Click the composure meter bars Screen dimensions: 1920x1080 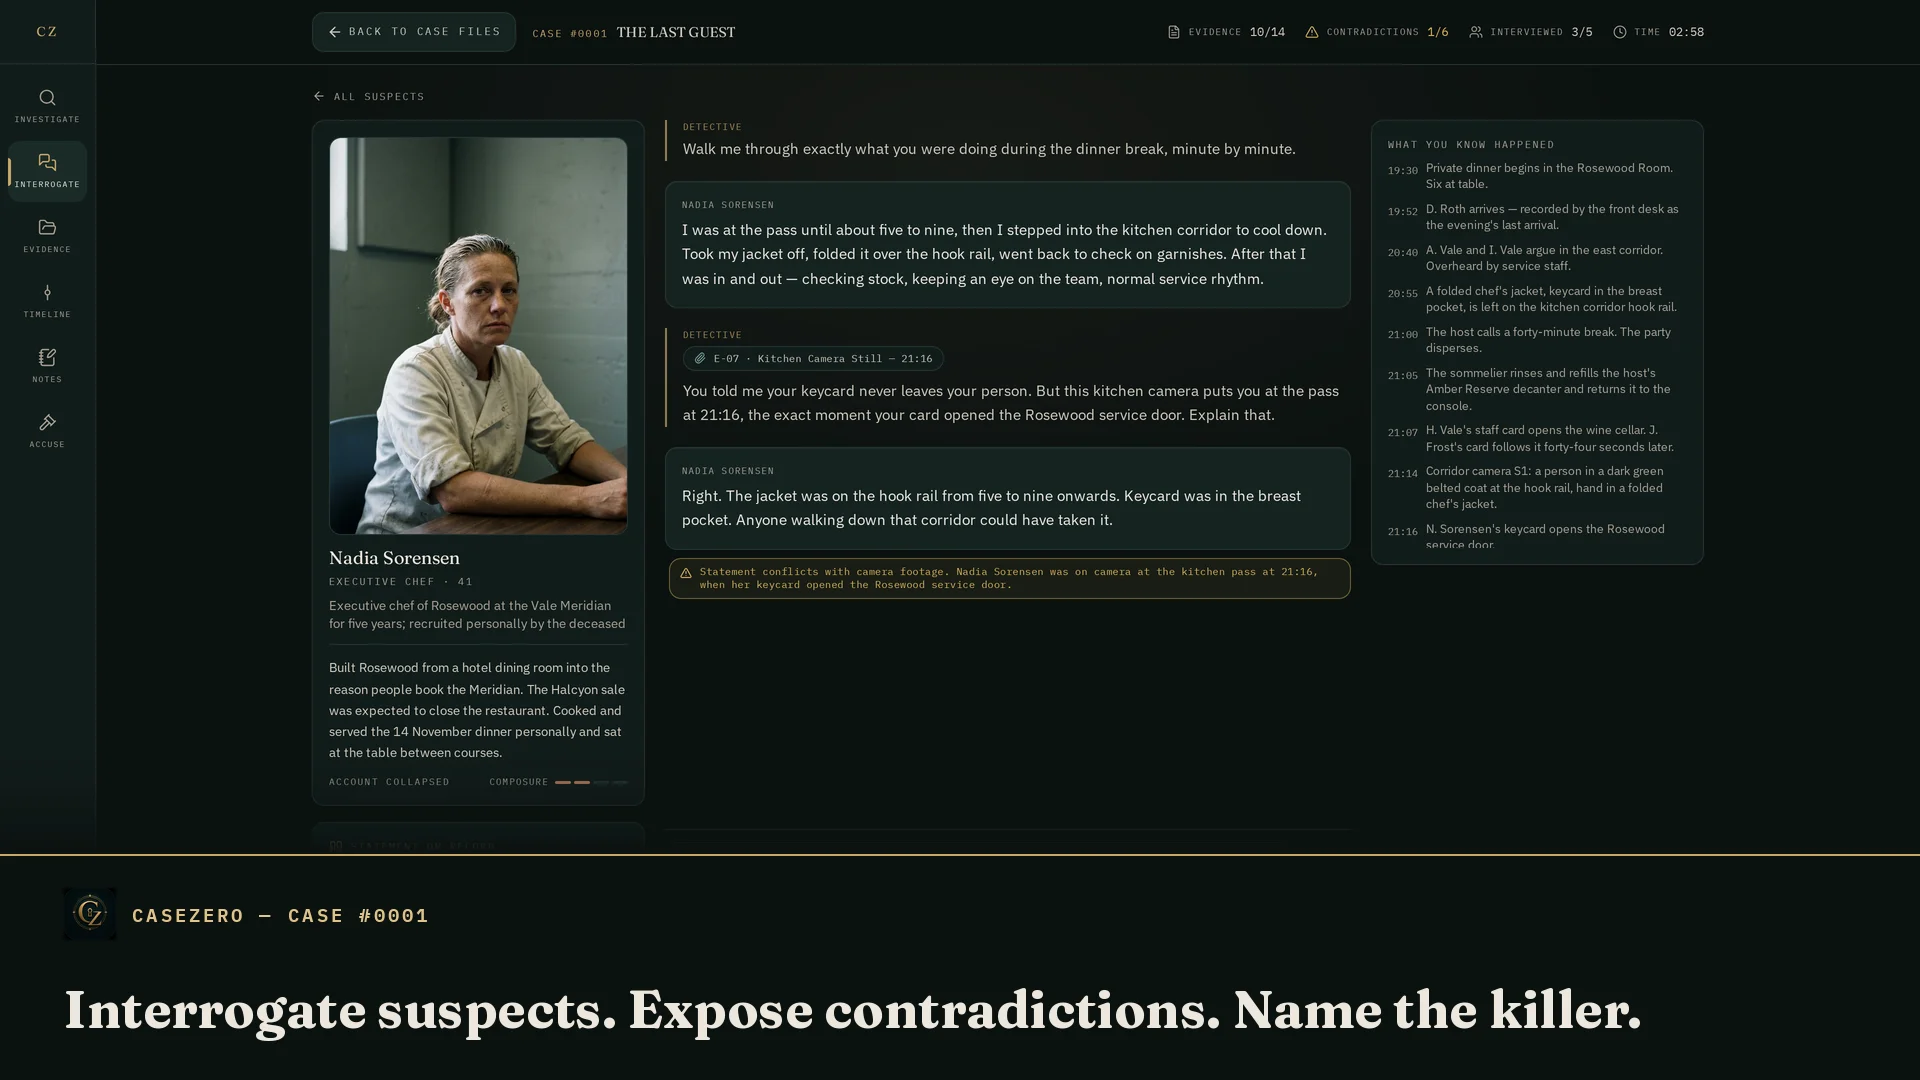click(591, 782)
